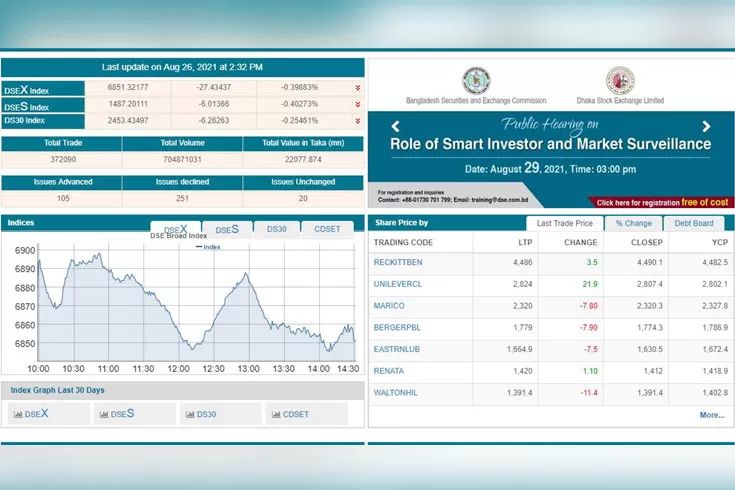Click the down arrow icon in DS30 Index row
This screenshot has height=490, width=735.
(358, 121)
